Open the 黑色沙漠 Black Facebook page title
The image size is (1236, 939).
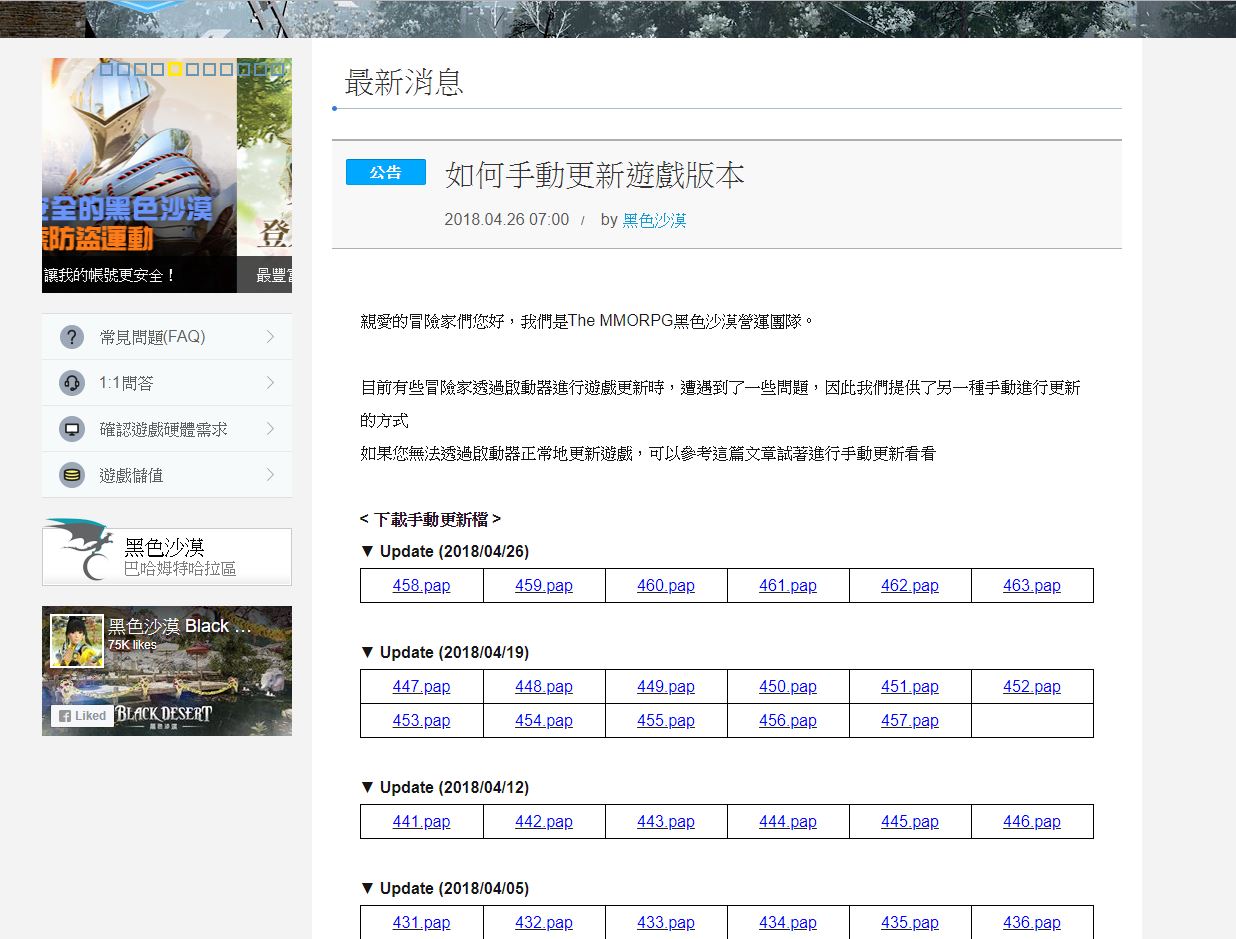coord(180,626)
